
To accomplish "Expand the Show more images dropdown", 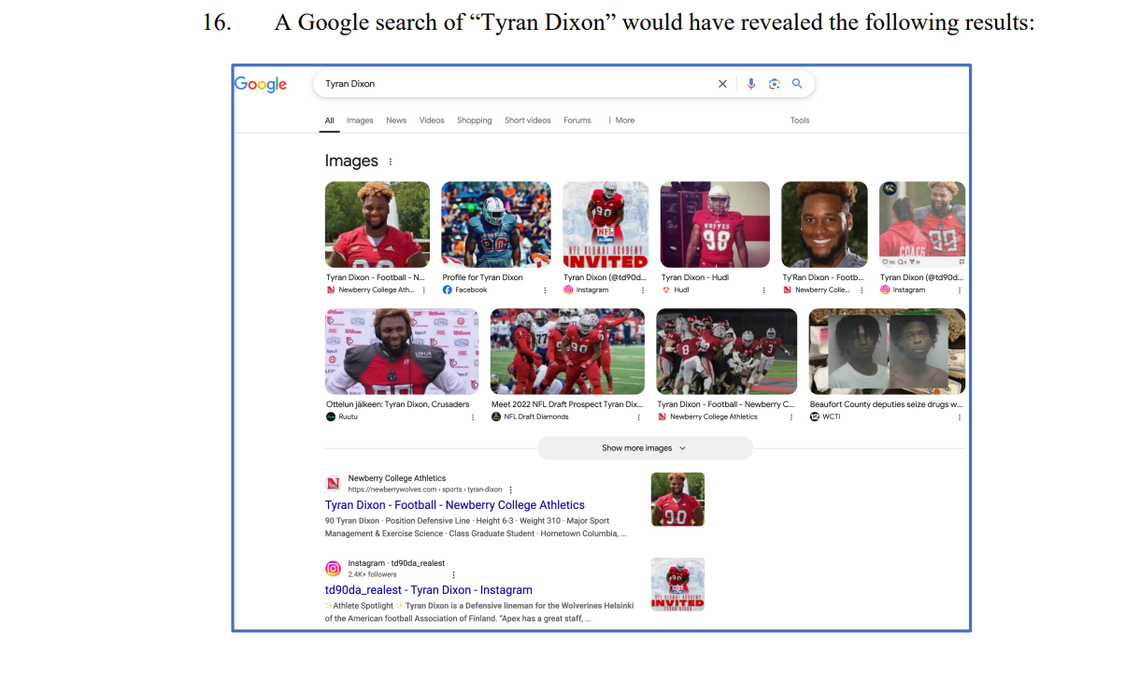I will tap(644, 448).
